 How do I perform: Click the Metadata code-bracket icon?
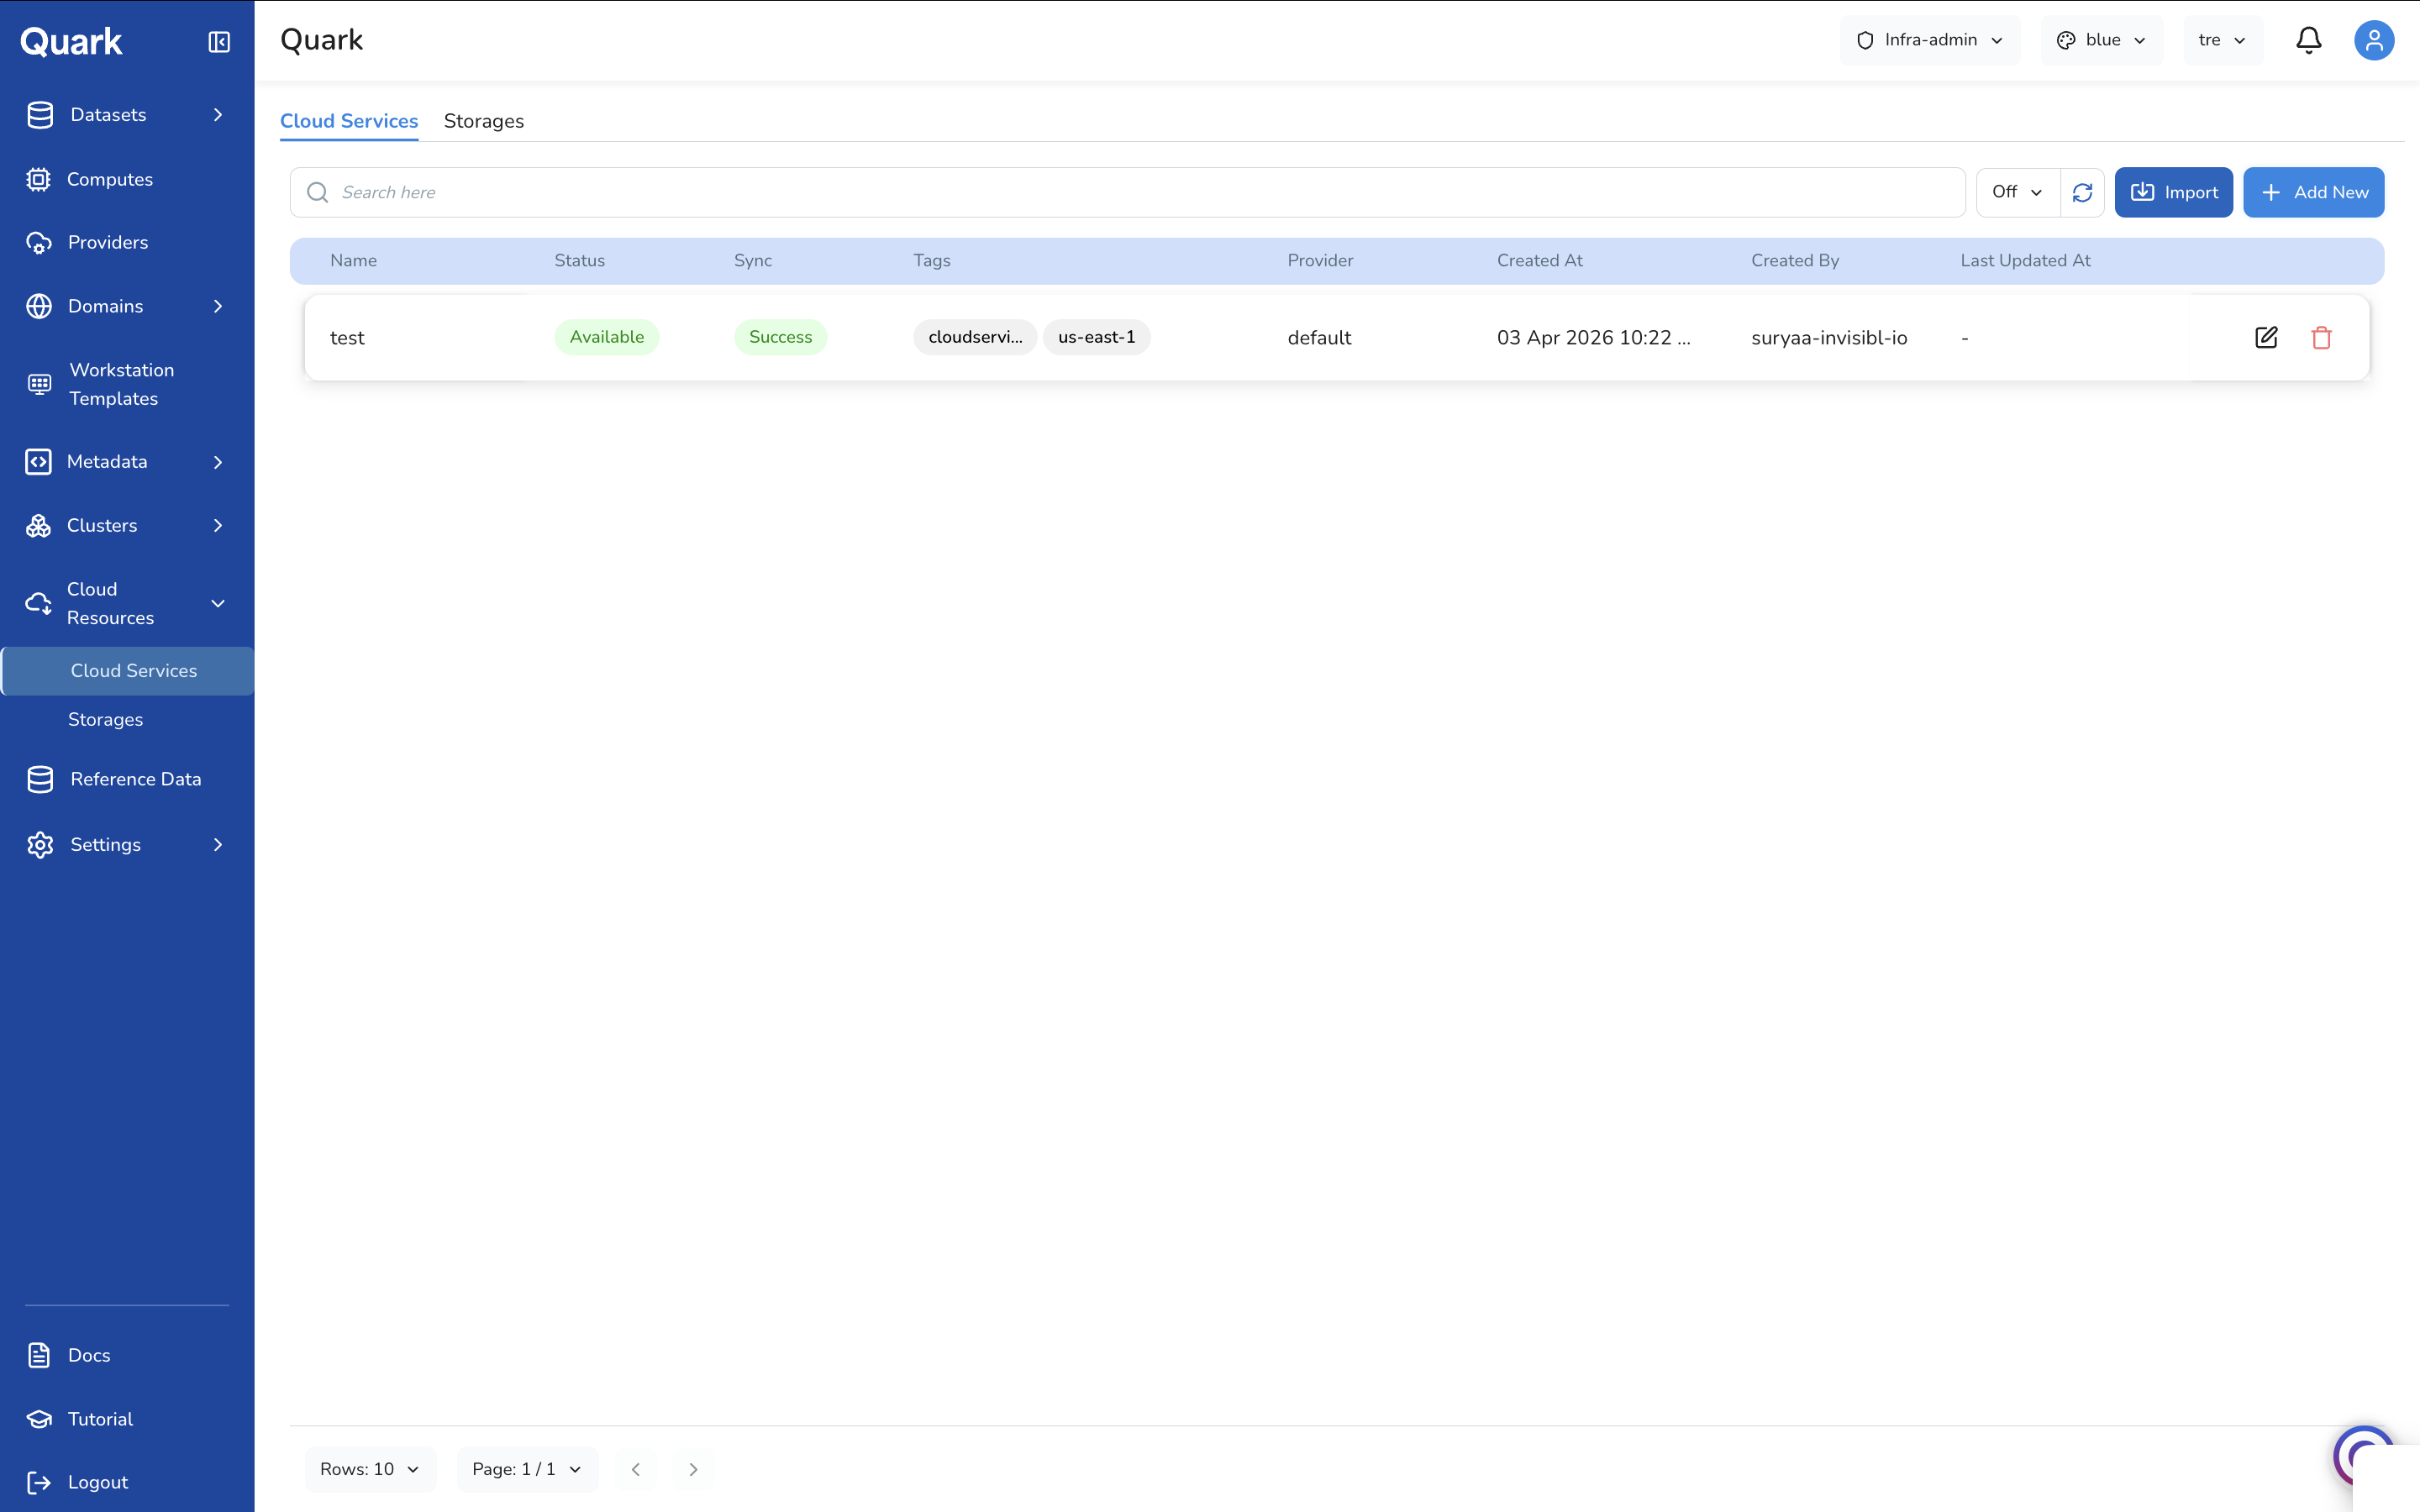pyautogui.click(x=38, y=462)
